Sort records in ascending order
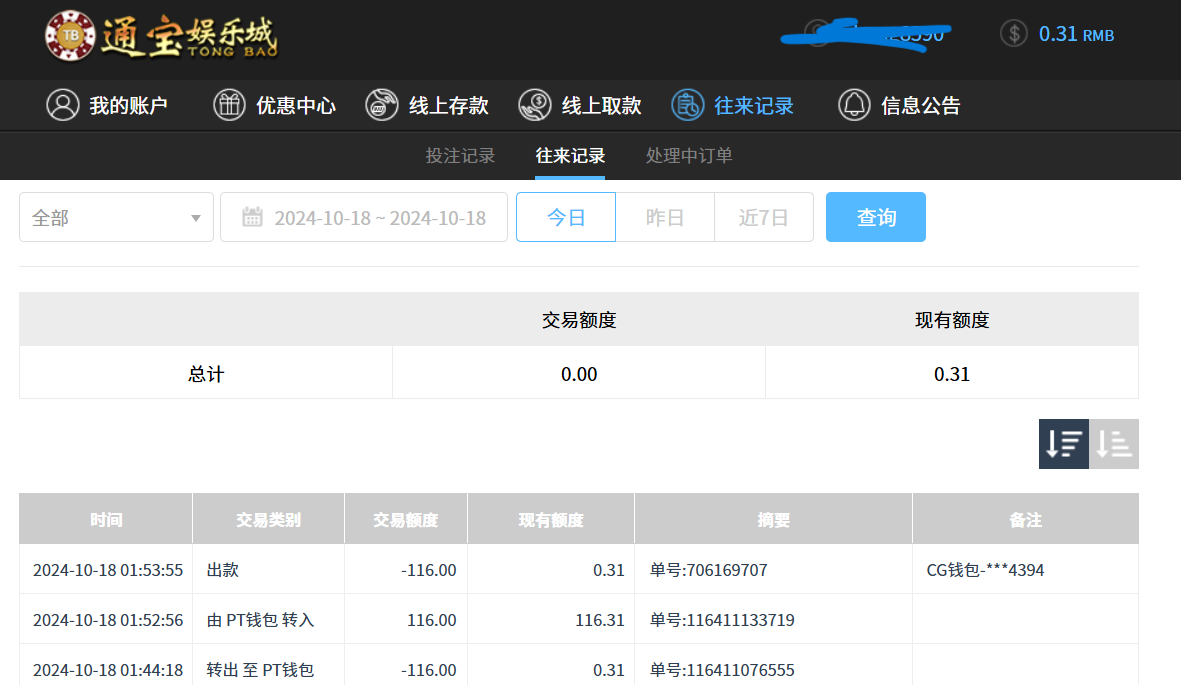 tap(1114, 444)
